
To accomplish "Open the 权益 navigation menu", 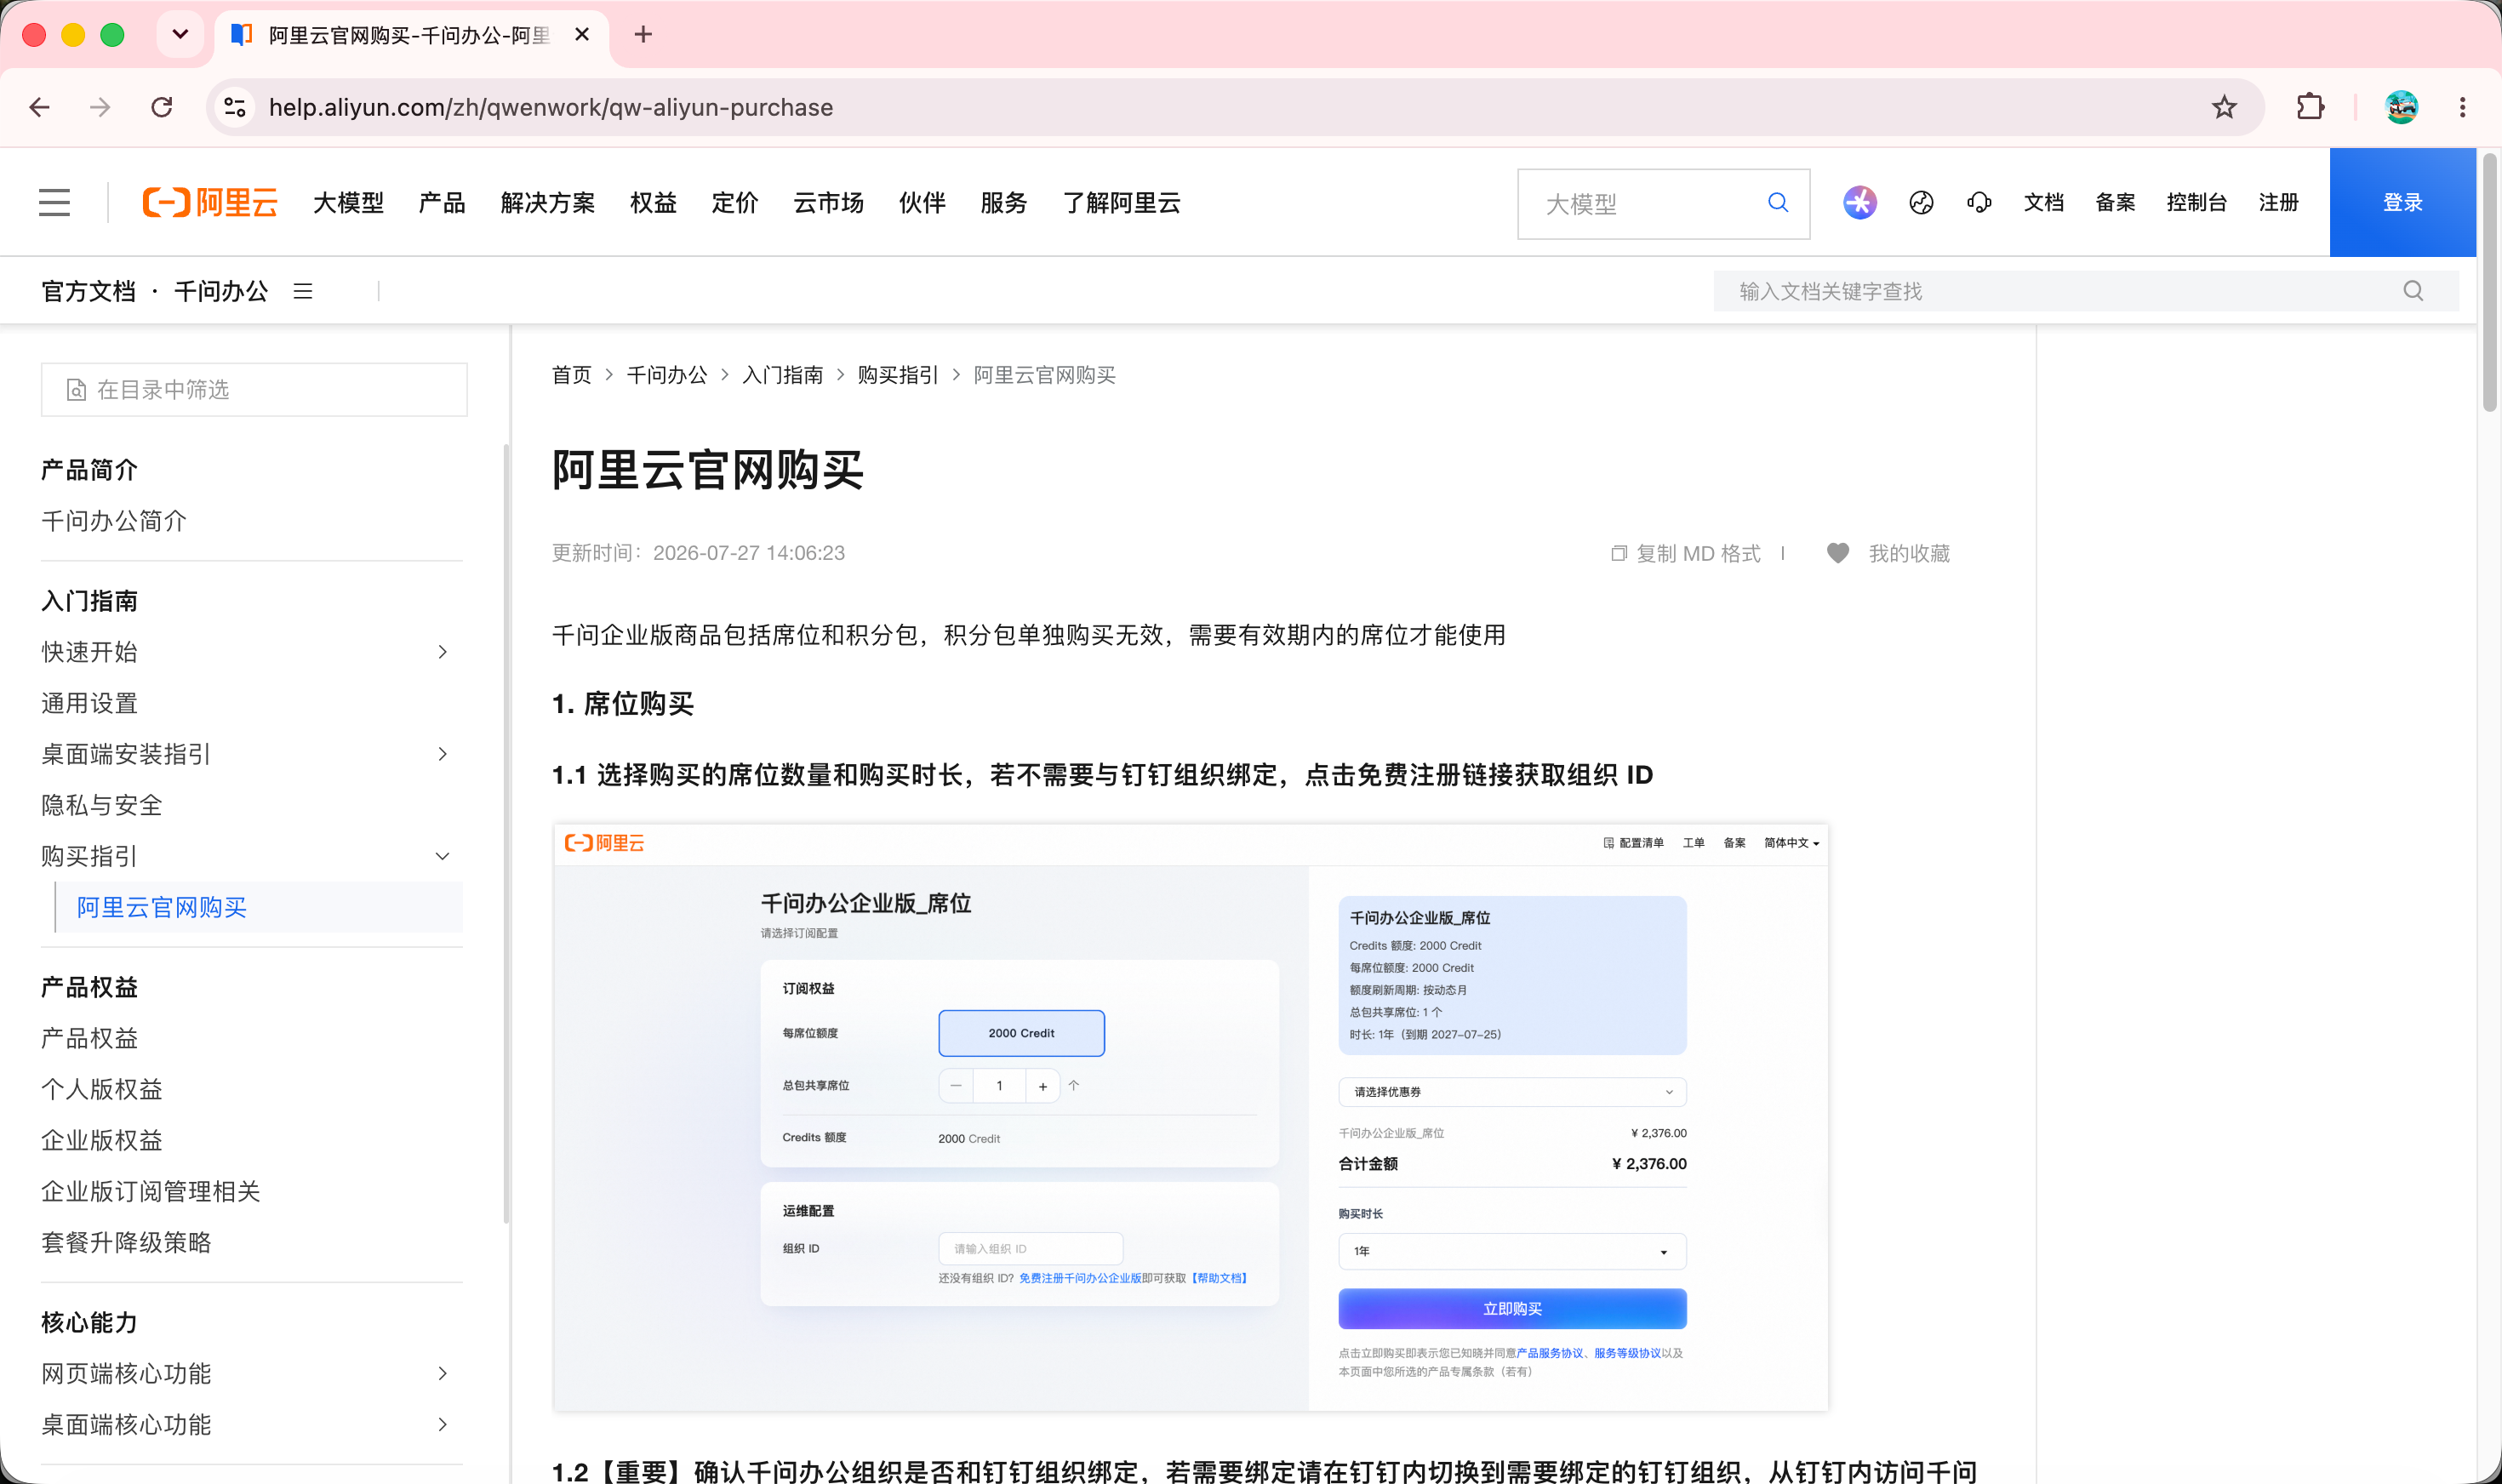I will coord(653,203).
